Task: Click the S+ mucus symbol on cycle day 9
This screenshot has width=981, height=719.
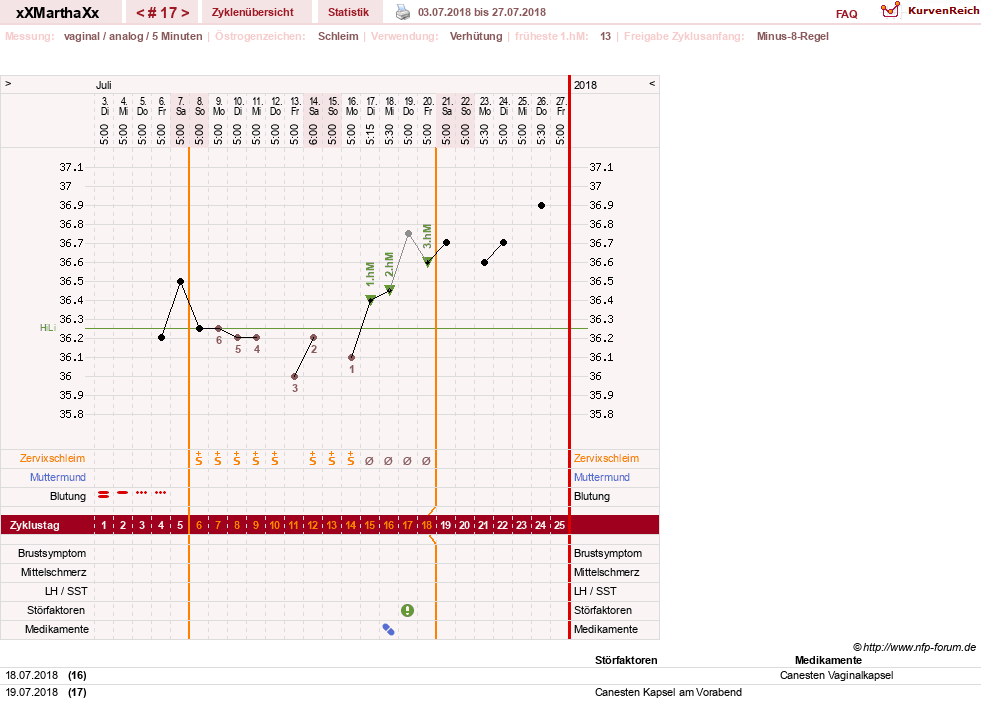Action: [256, 459]
